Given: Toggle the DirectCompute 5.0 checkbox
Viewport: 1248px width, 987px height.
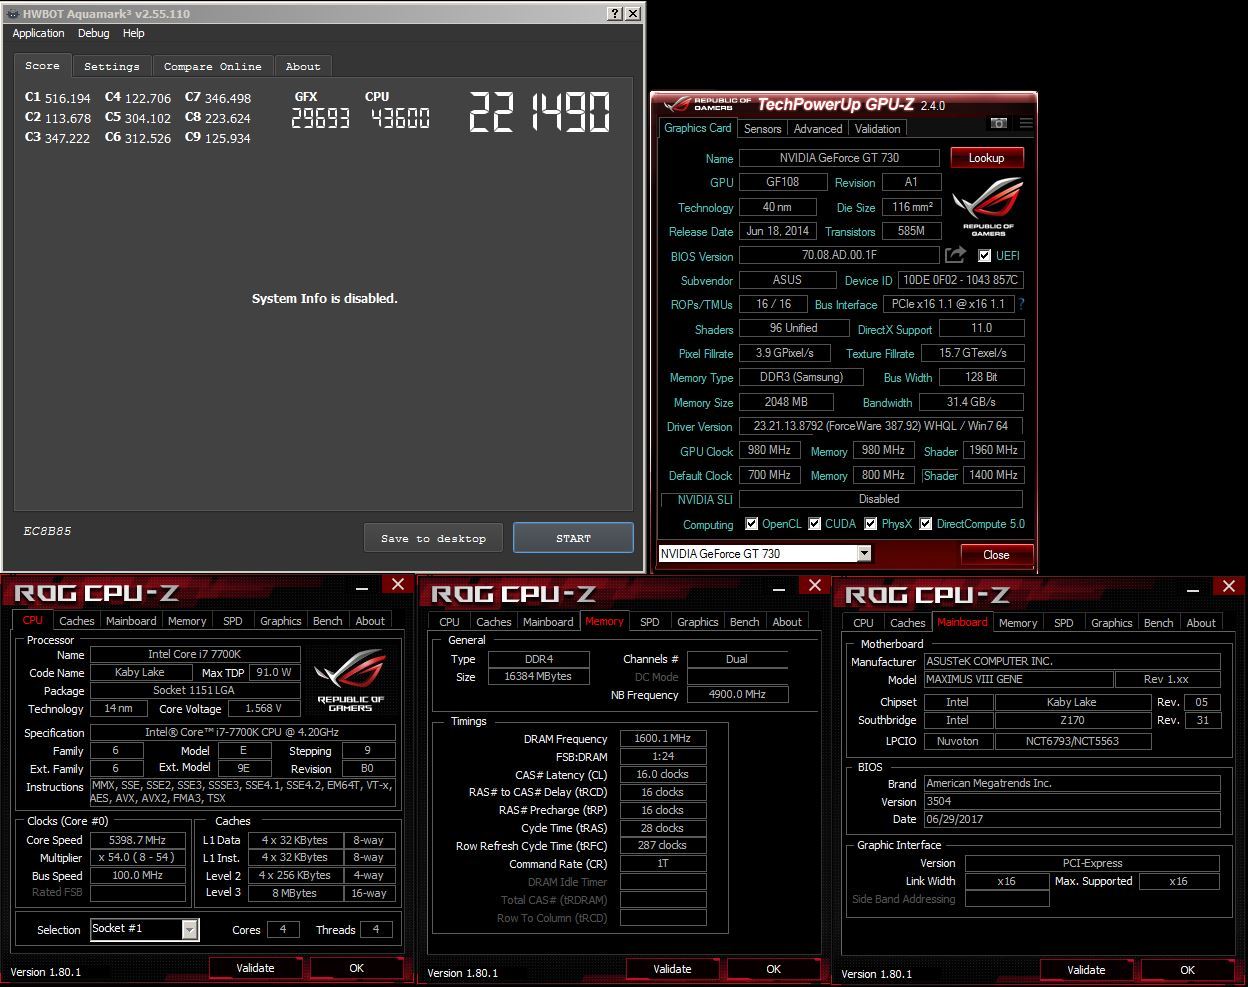Looking at the screenshot, I should [x=926, y=524].
